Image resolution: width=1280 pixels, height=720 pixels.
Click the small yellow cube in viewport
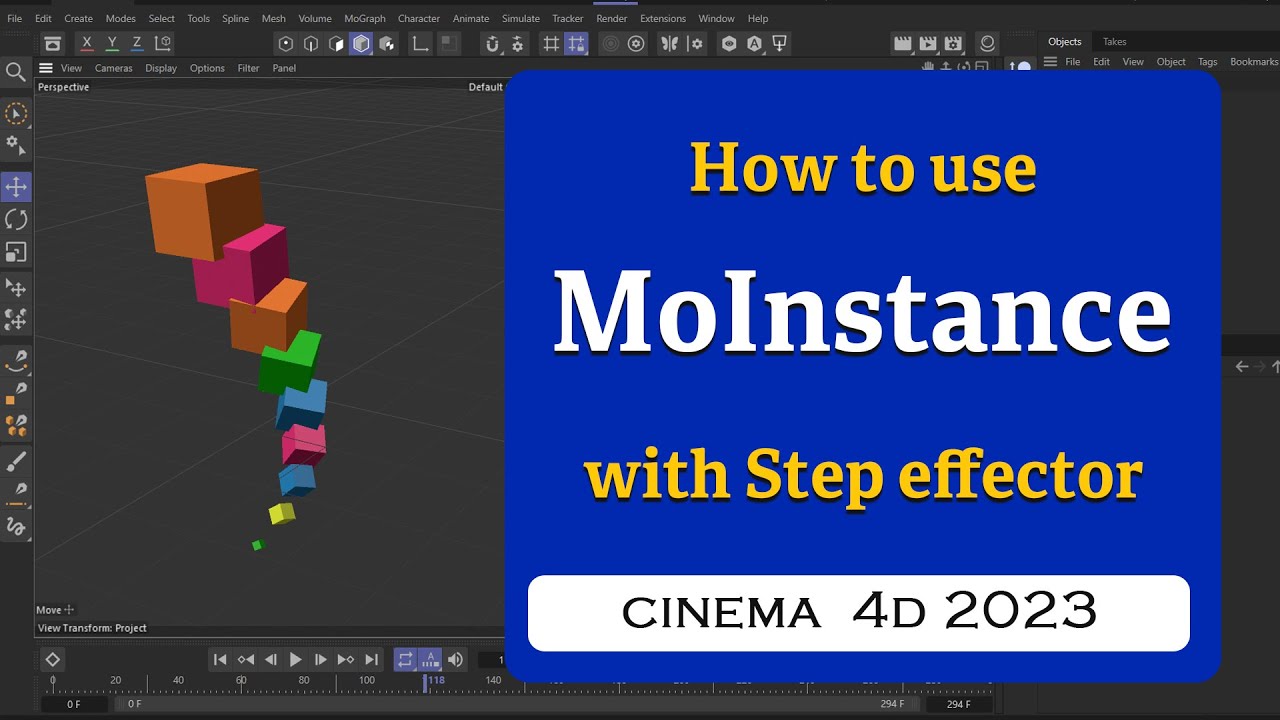(281, 513)
